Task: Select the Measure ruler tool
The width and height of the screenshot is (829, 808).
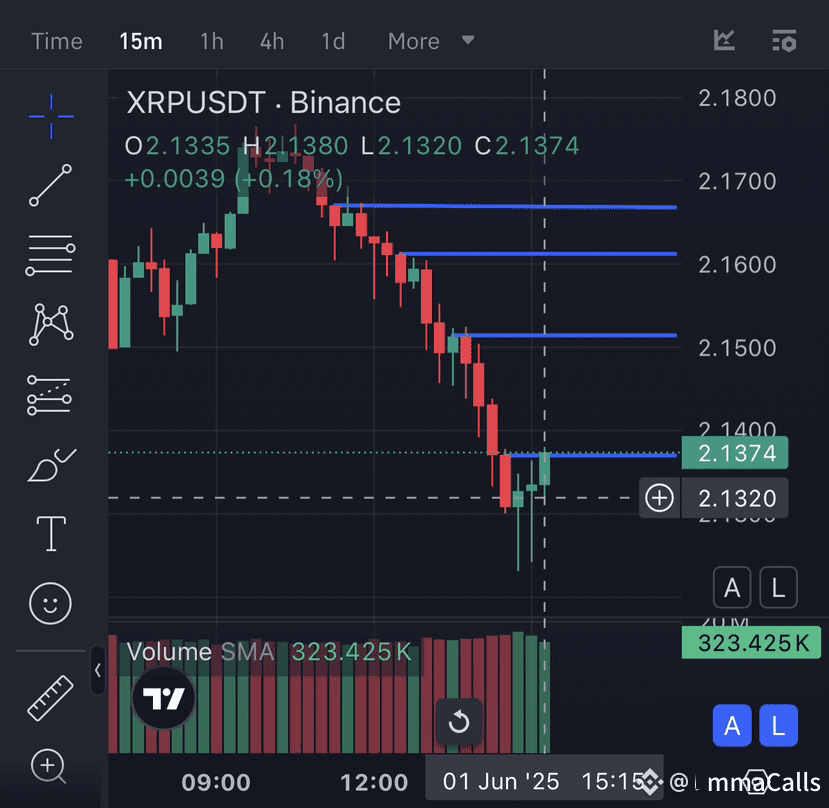Action: pos(50,697)
